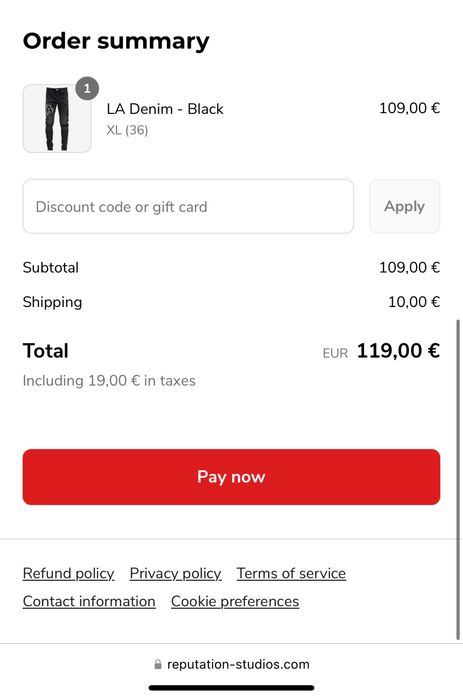This screenshot has height=699, width=463.
Task: Click the Including 19,00 € in taxes note
Action: [109, 381]
